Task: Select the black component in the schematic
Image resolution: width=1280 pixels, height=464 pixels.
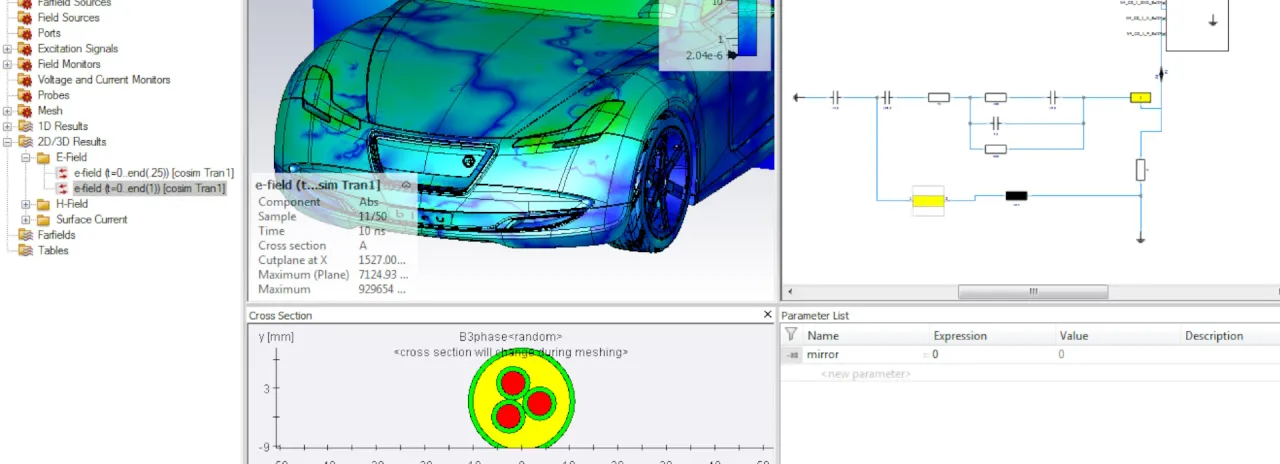Action: point(1016,196)
